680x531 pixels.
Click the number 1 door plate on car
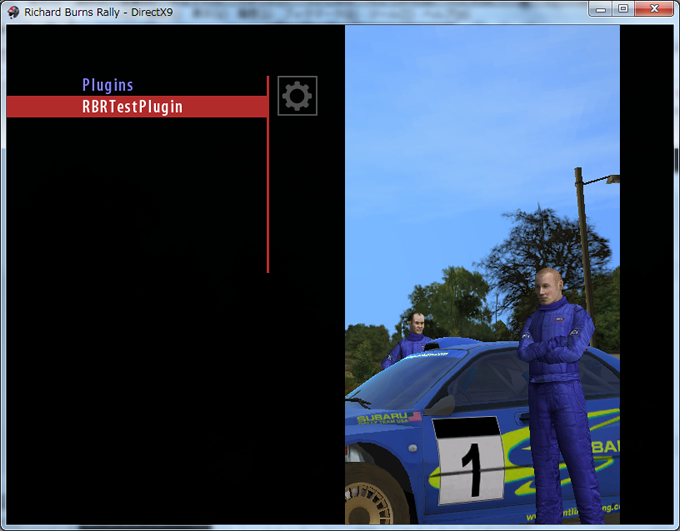click(x=470, y=460)
